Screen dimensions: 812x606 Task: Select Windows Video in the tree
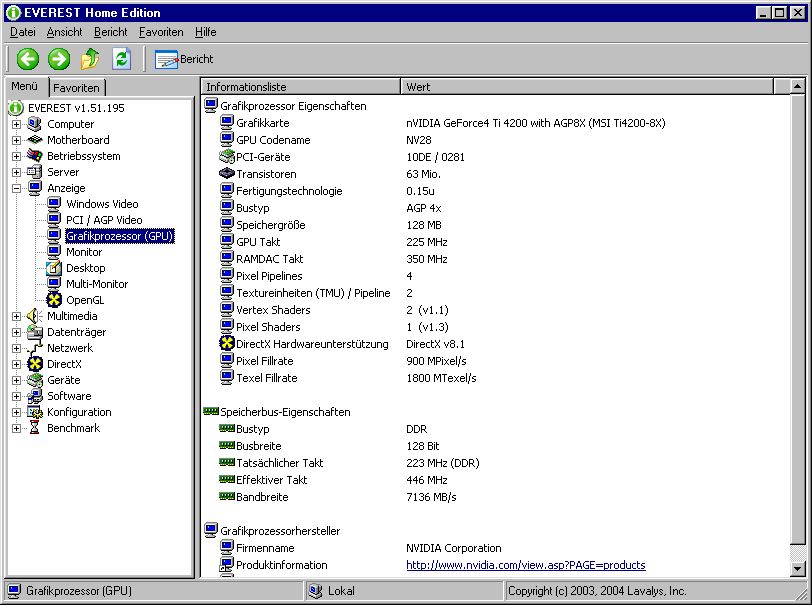[x=102, y=204]
